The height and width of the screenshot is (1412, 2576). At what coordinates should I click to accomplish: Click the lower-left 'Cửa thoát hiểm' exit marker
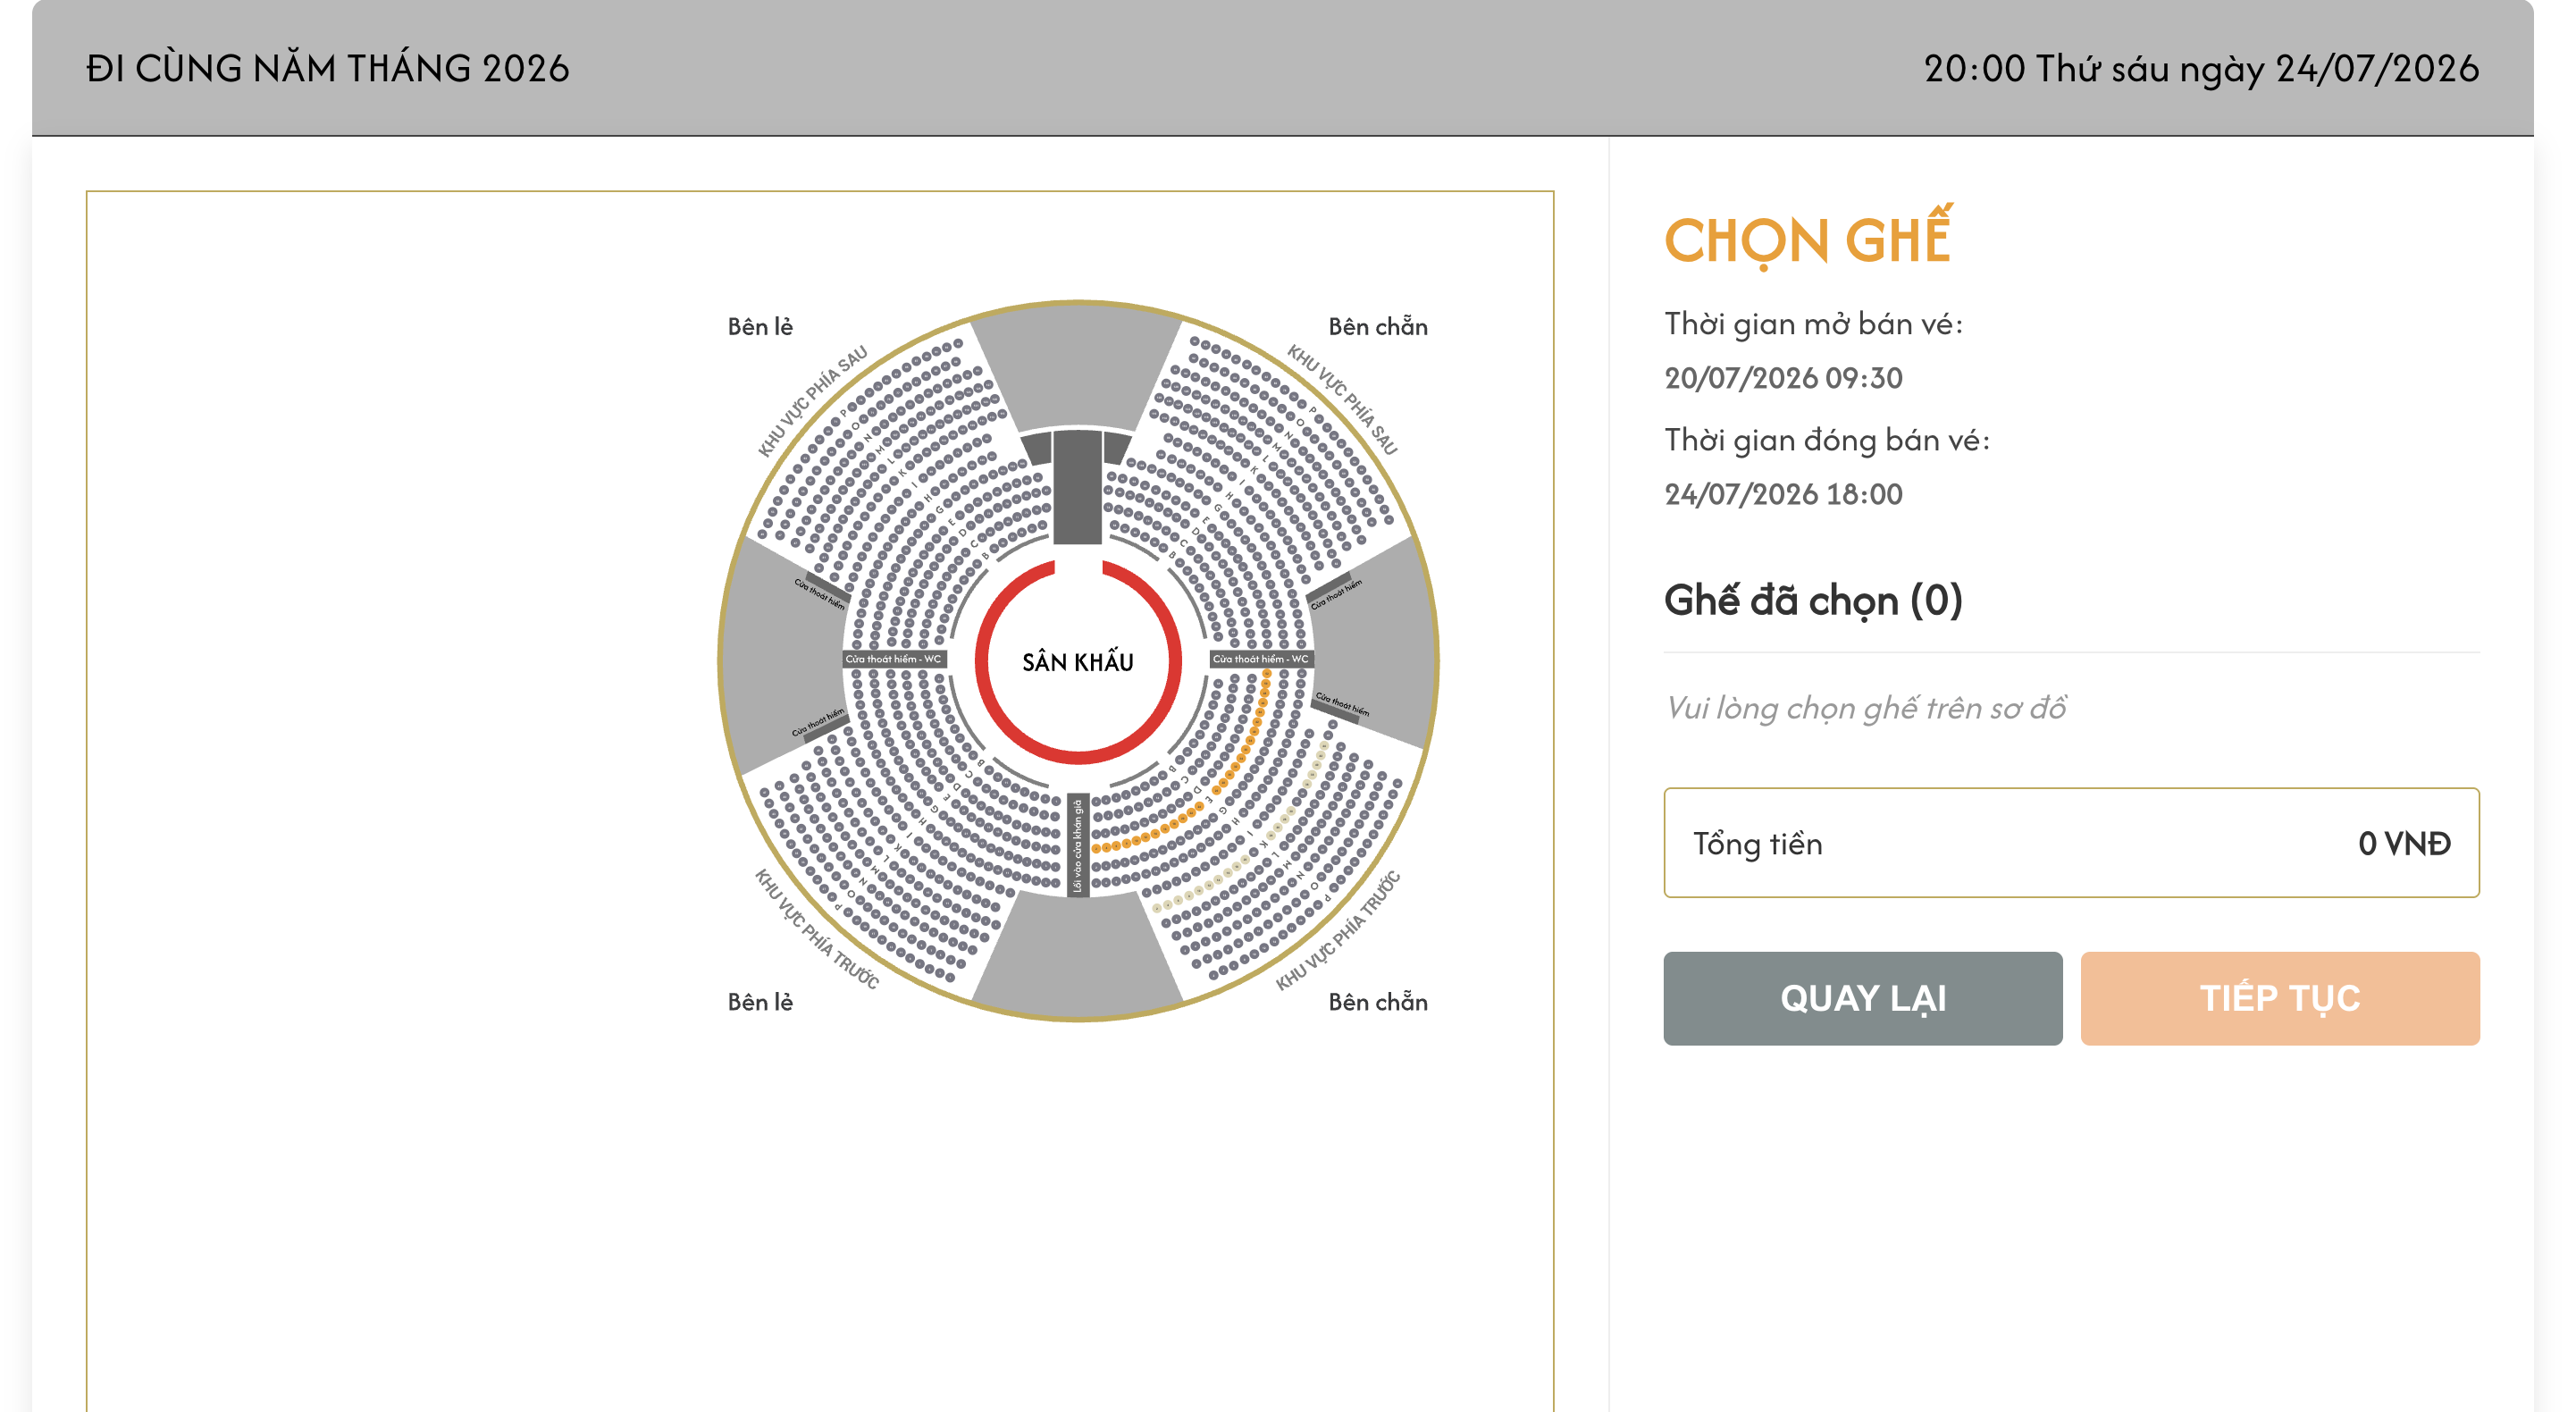[819, 722]
